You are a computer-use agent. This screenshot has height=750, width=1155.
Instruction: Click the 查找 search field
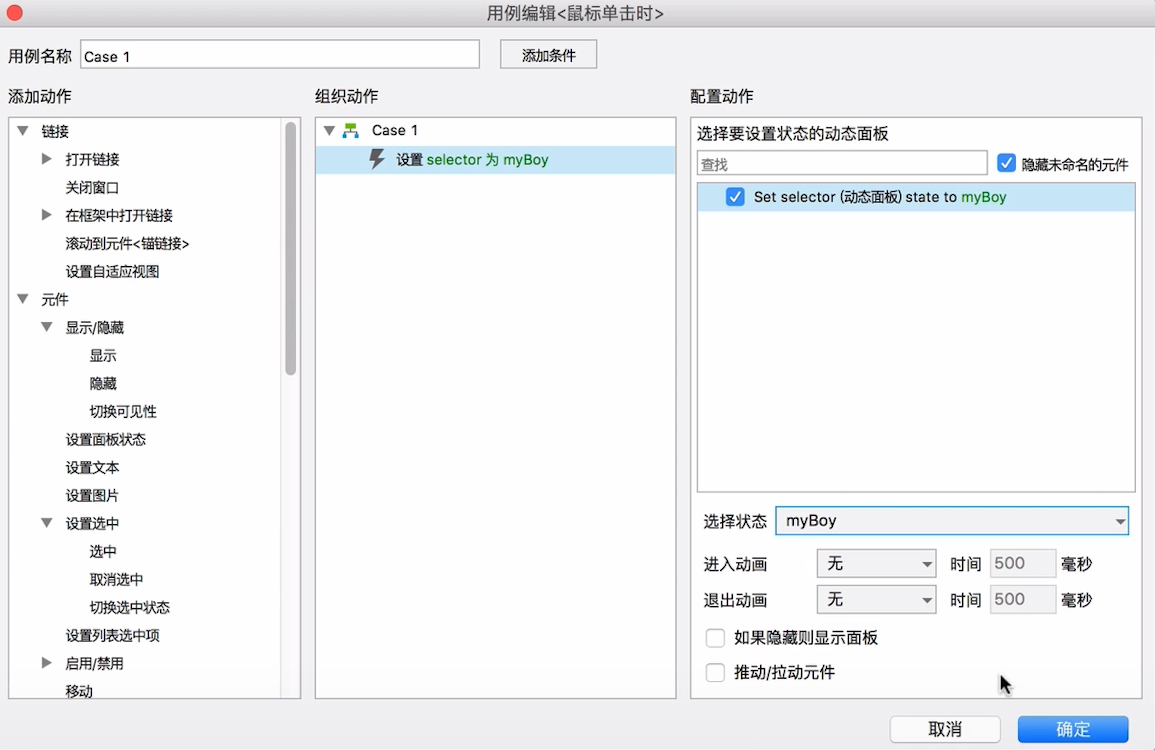point(842,164)
